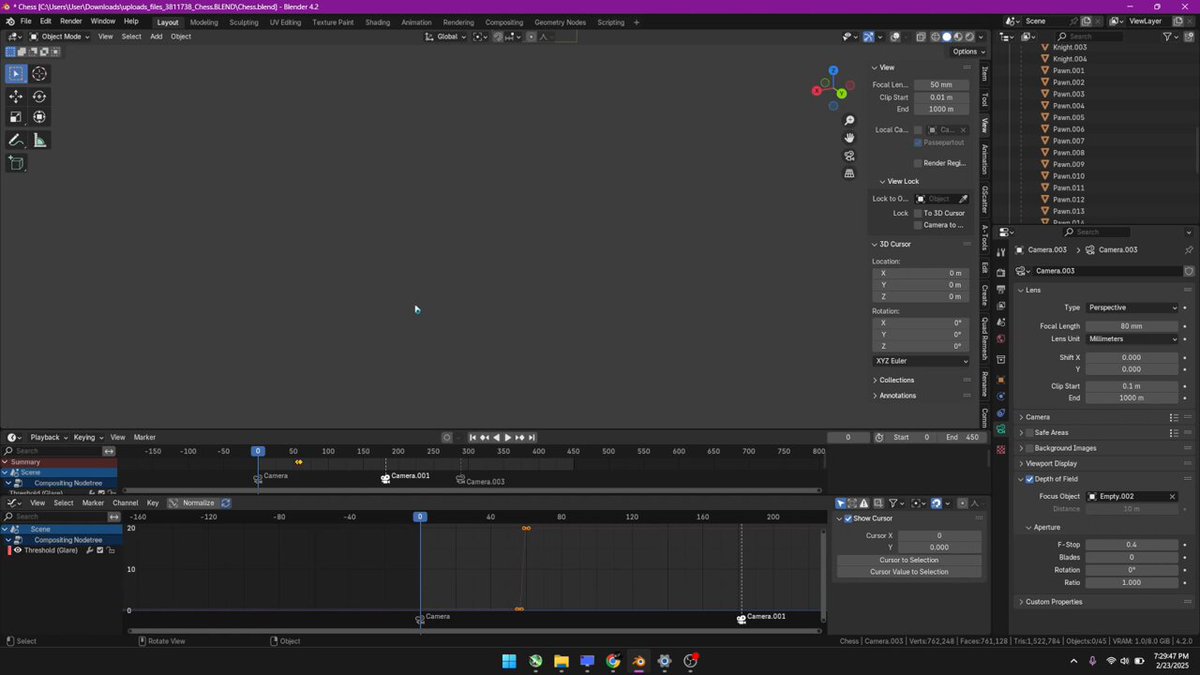Select the Annotate tool
Viewport: 1200px width, 675px height.
point(16,141)
